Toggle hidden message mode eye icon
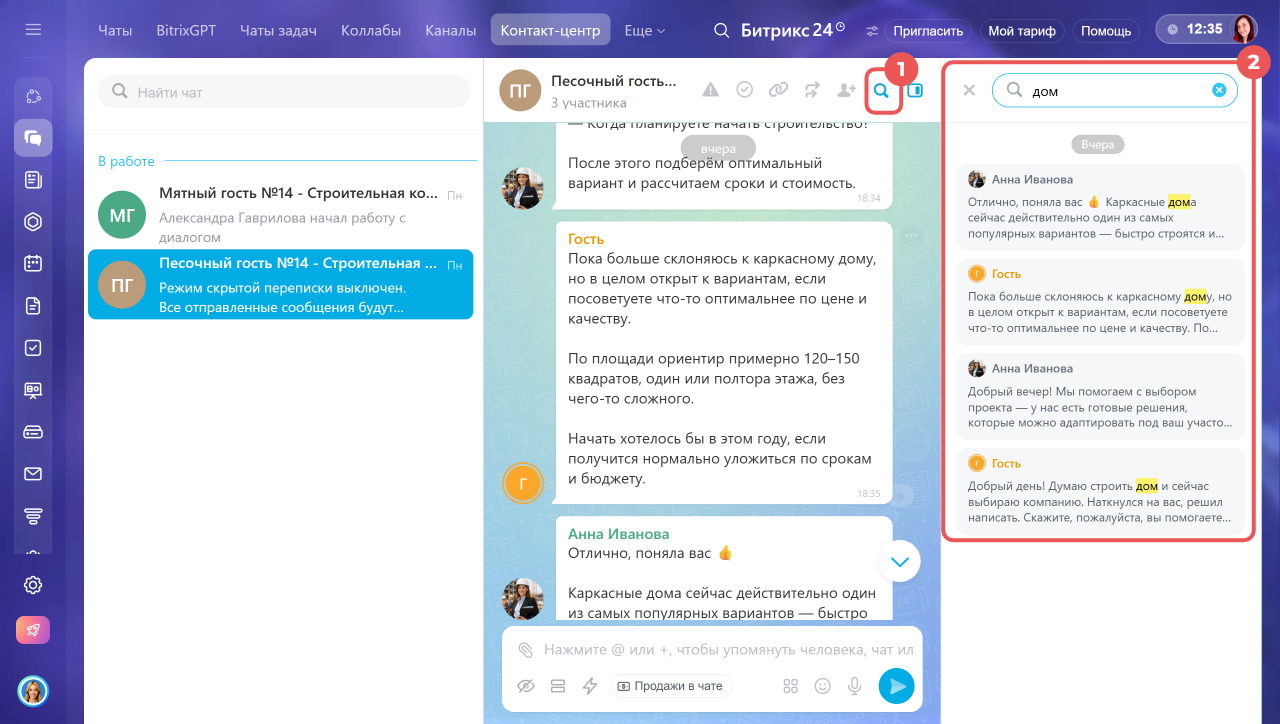Image resolution: width=1280 pixels, height=724 pixels. (526, 686)
